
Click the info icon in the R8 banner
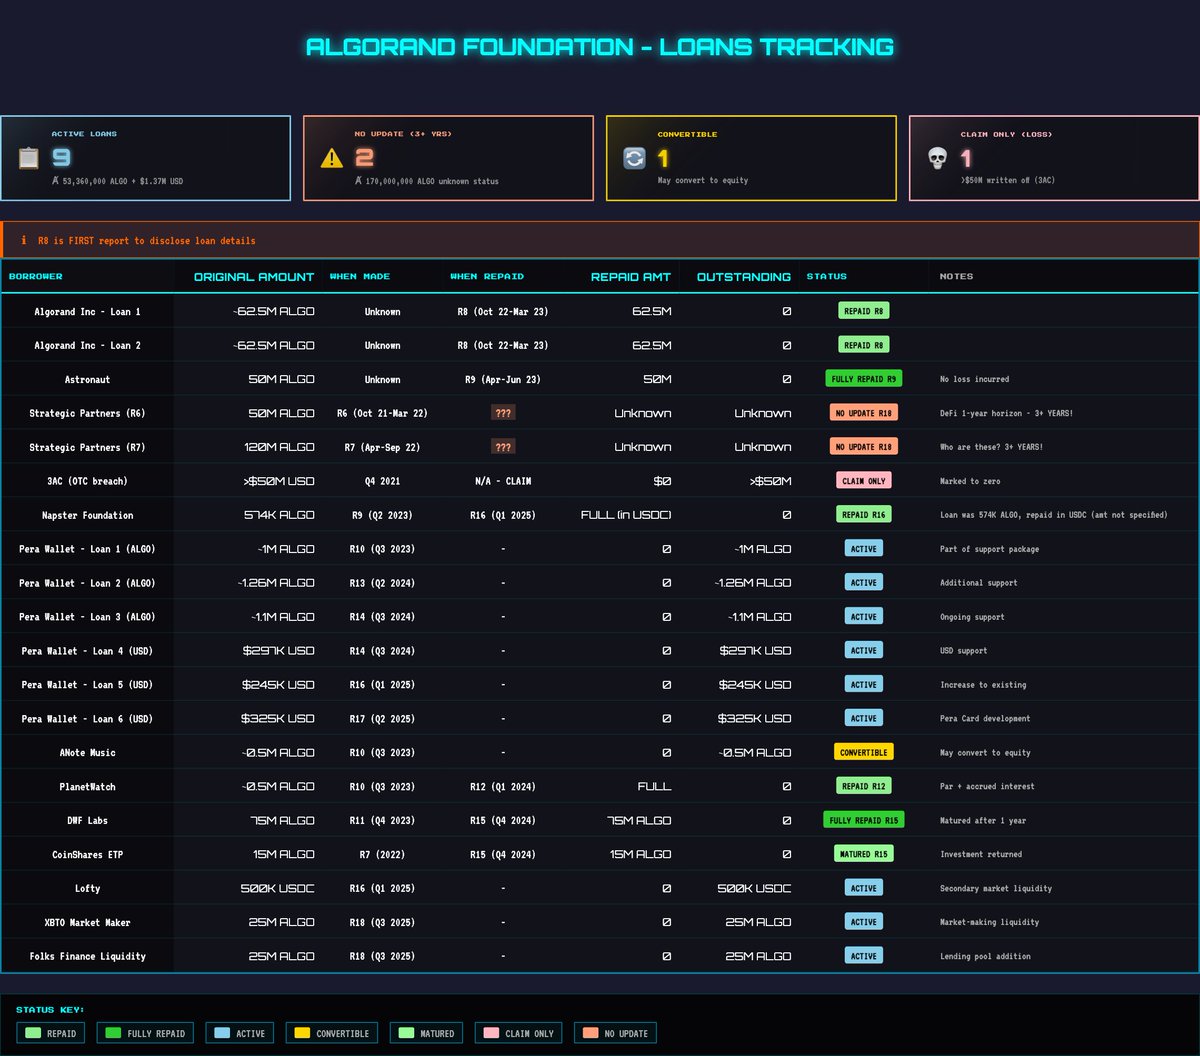(24, 241)
